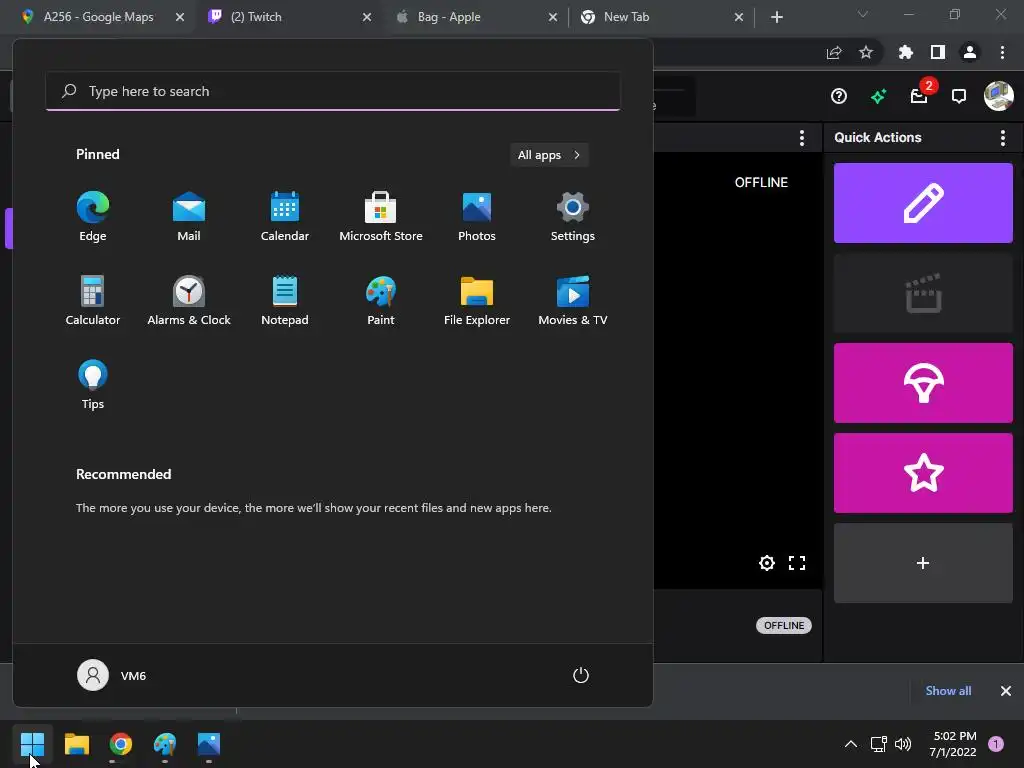The height and width of the screenshot is (768, 1024).
Task: Open notification center badge on taskbar
Action: tap(996, 744)
